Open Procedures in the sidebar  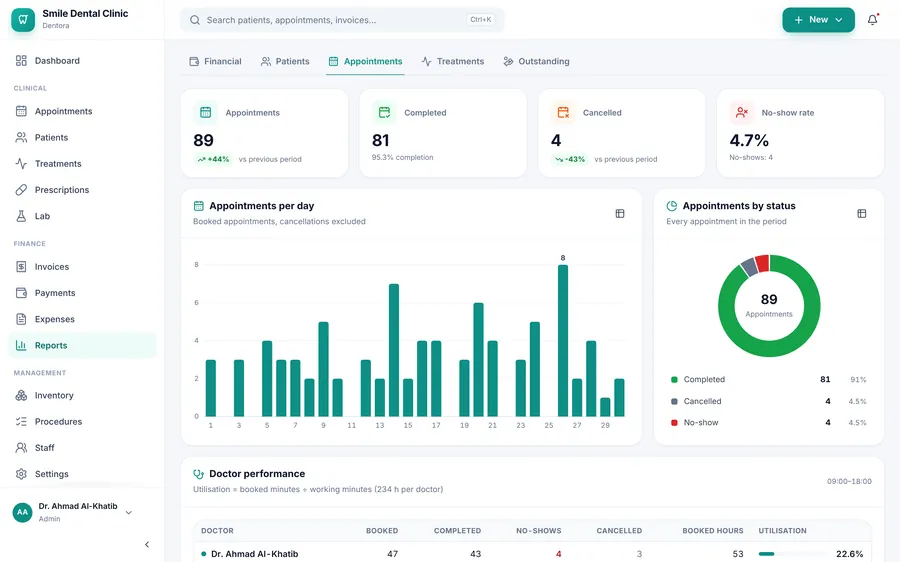click(82, 421)
